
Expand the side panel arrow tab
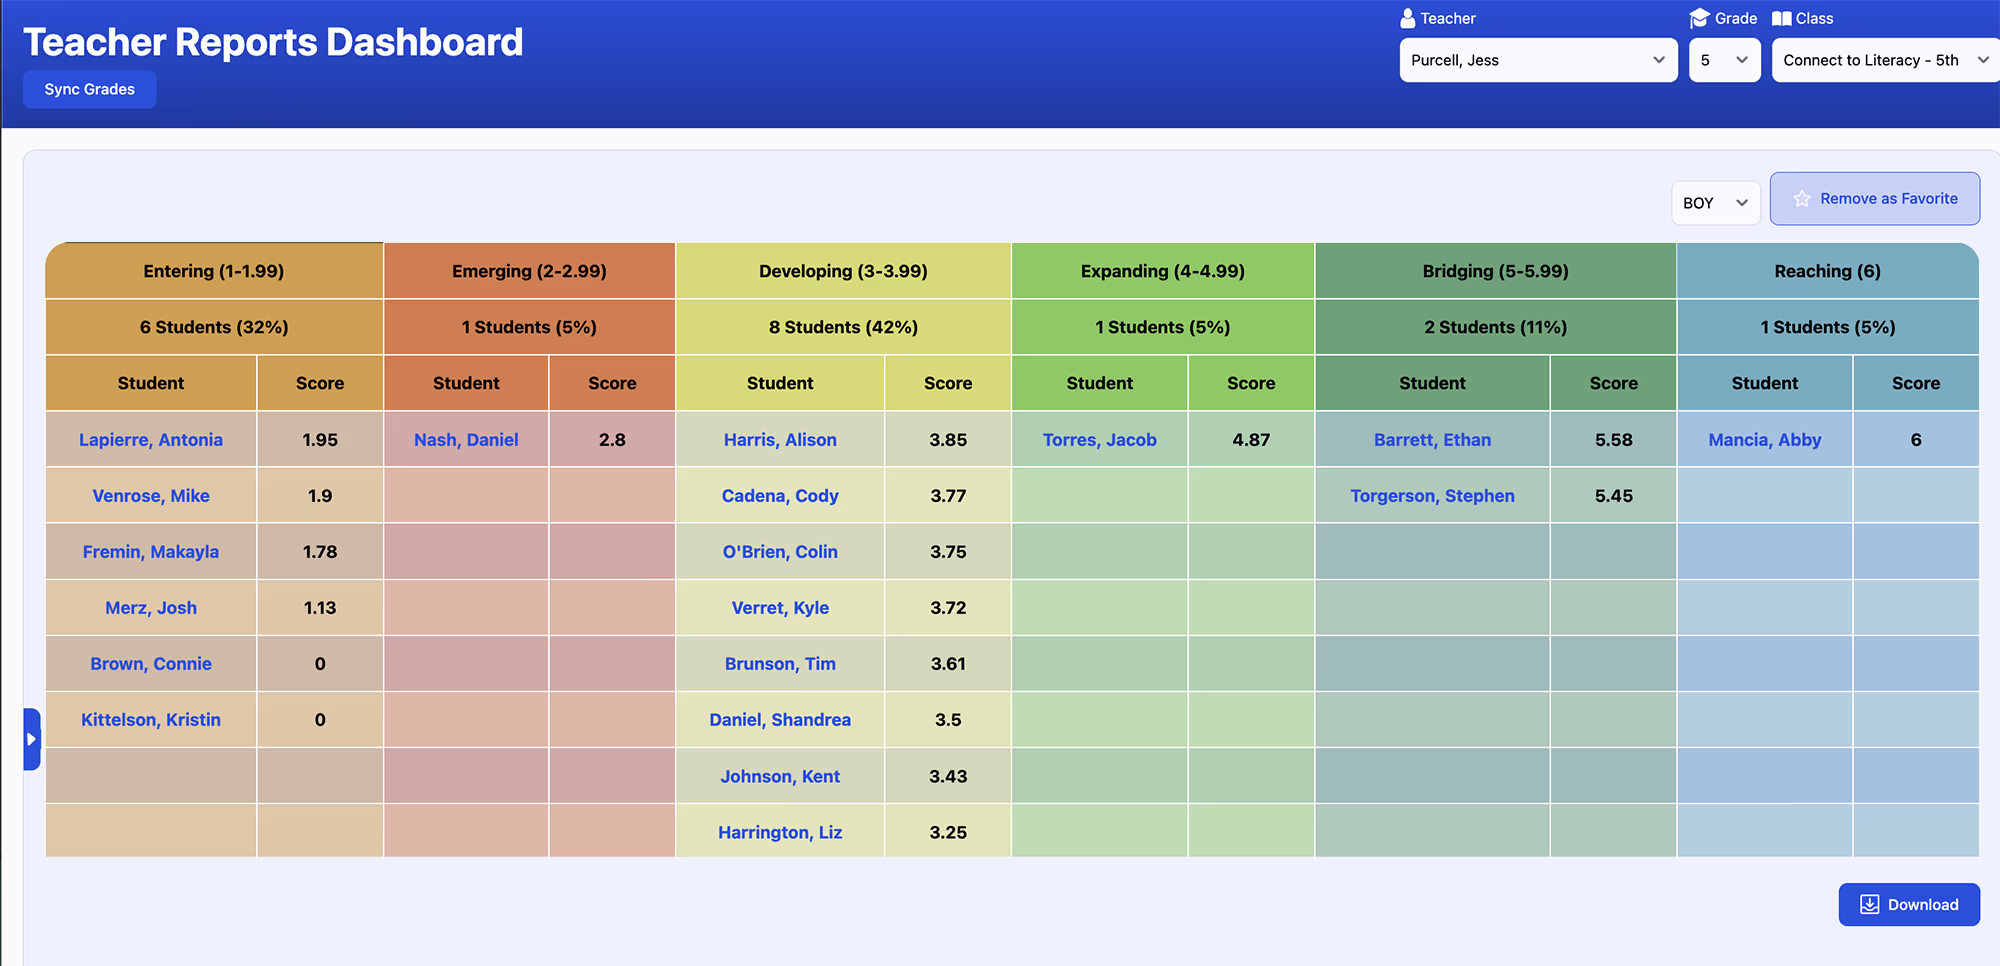[32, 739]
